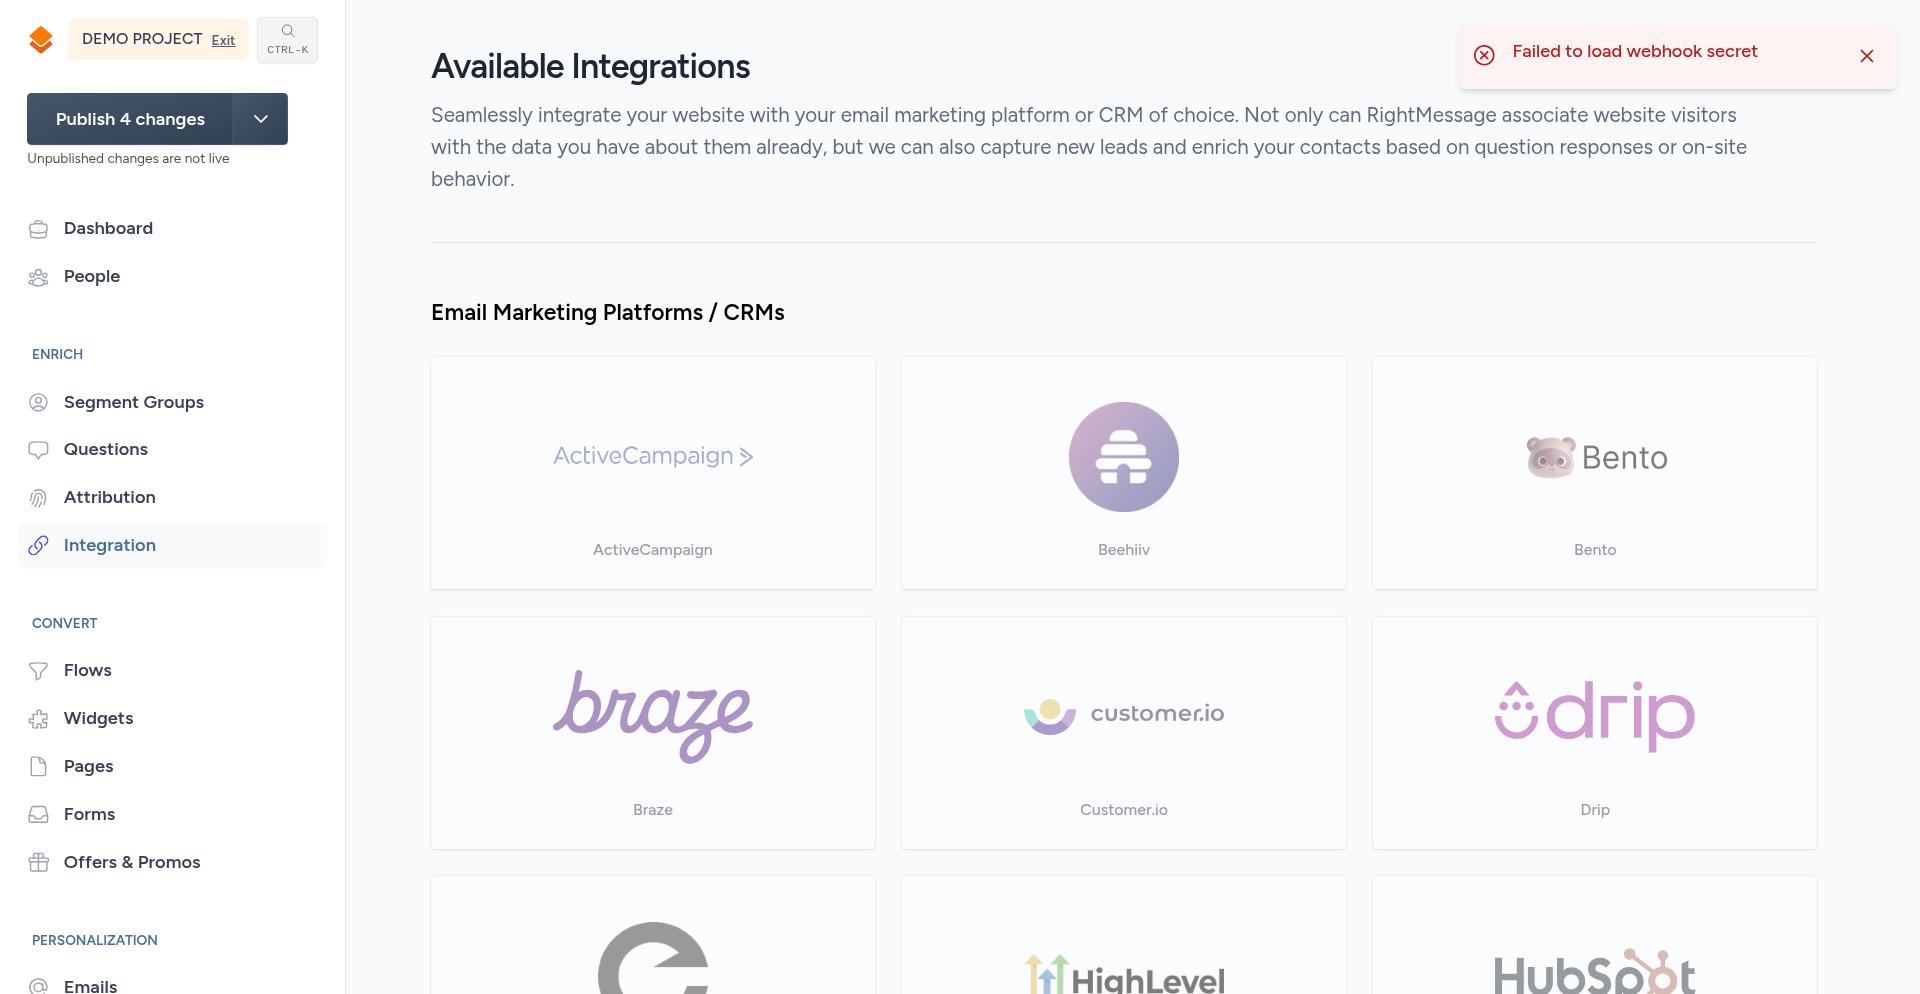Open Questions via its speech bubble icon

click(38, 449)
